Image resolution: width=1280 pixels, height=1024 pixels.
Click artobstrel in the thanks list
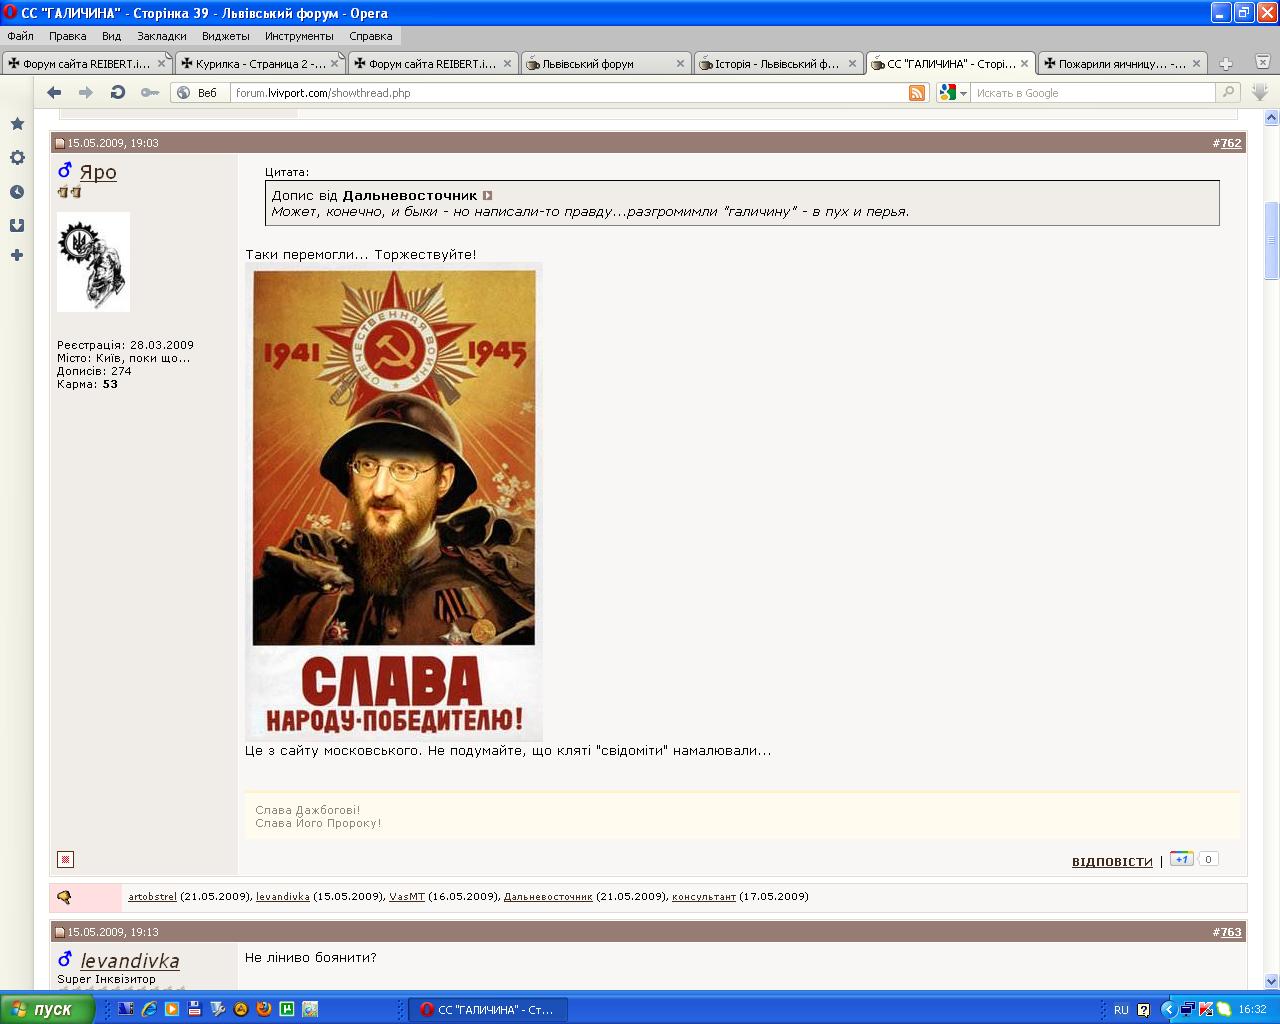(152, 897)
